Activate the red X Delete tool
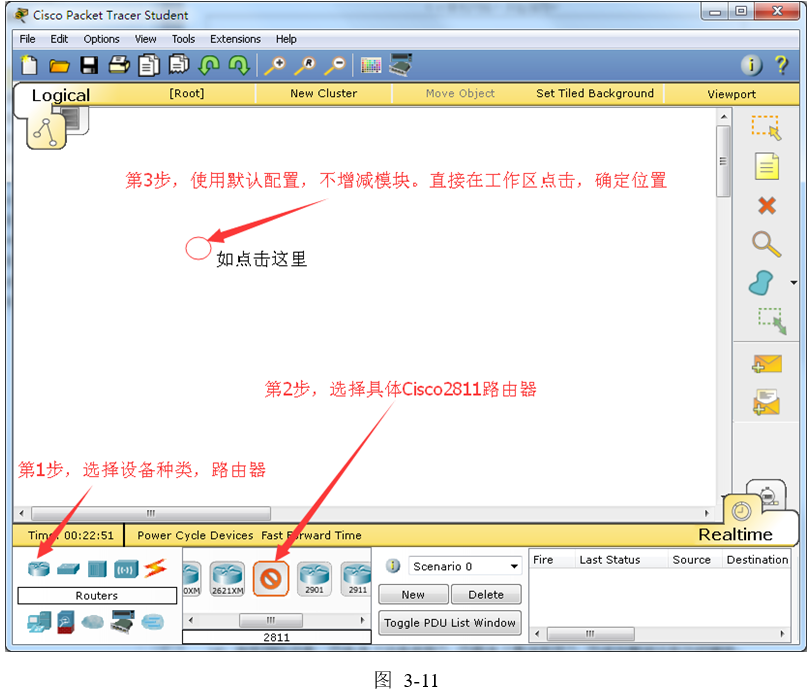This screenshot has width=812, height=691. (x=766, y=205)
